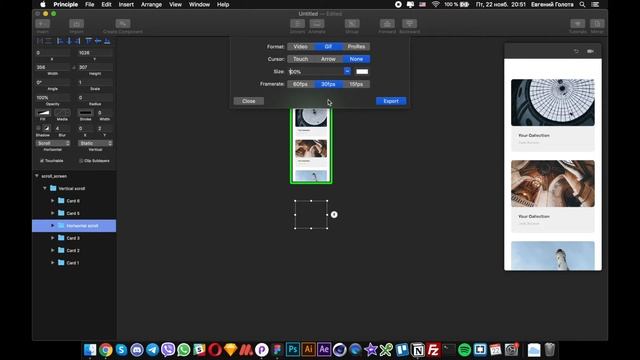Viewport: 640px width, 360px height.
Task: Select Video export format
Action: click(x=300, y=47)
